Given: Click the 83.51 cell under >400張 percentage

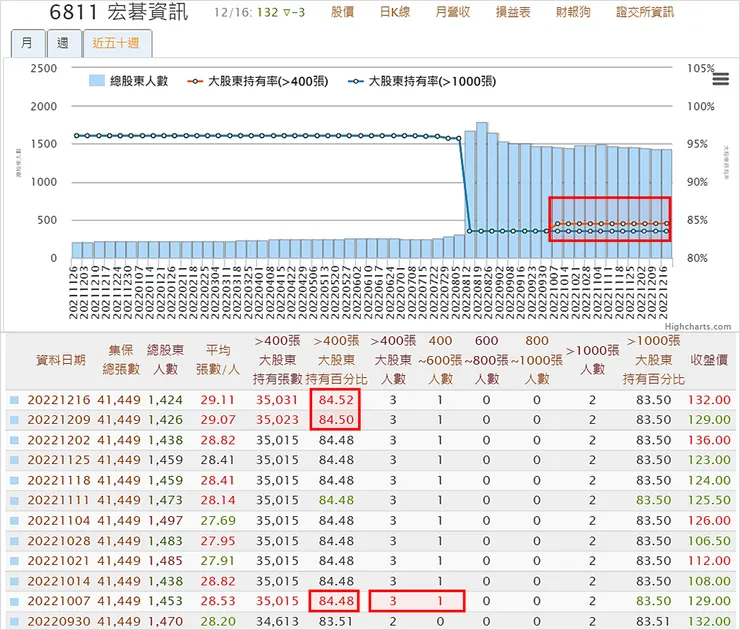Looking at the screenshot, I should 336,622.
